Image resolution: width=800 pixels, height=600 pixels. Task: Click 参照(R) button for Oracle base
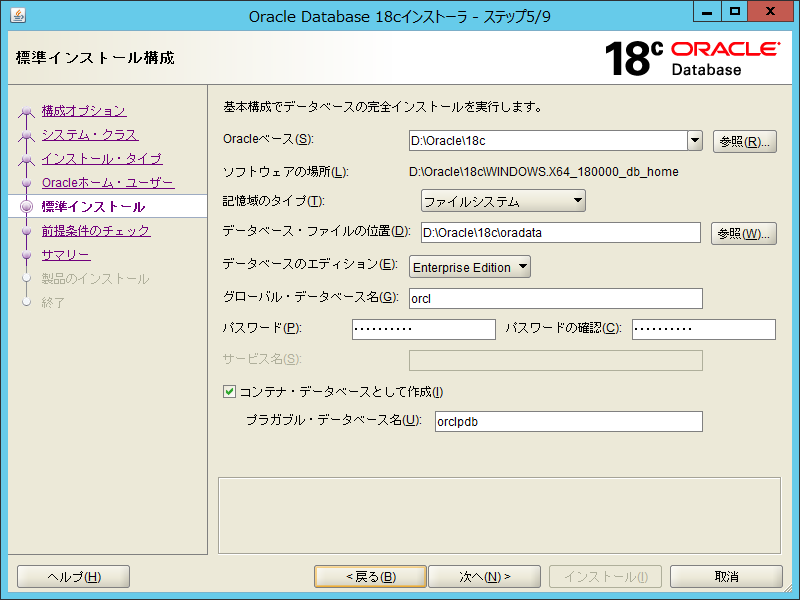745,142
